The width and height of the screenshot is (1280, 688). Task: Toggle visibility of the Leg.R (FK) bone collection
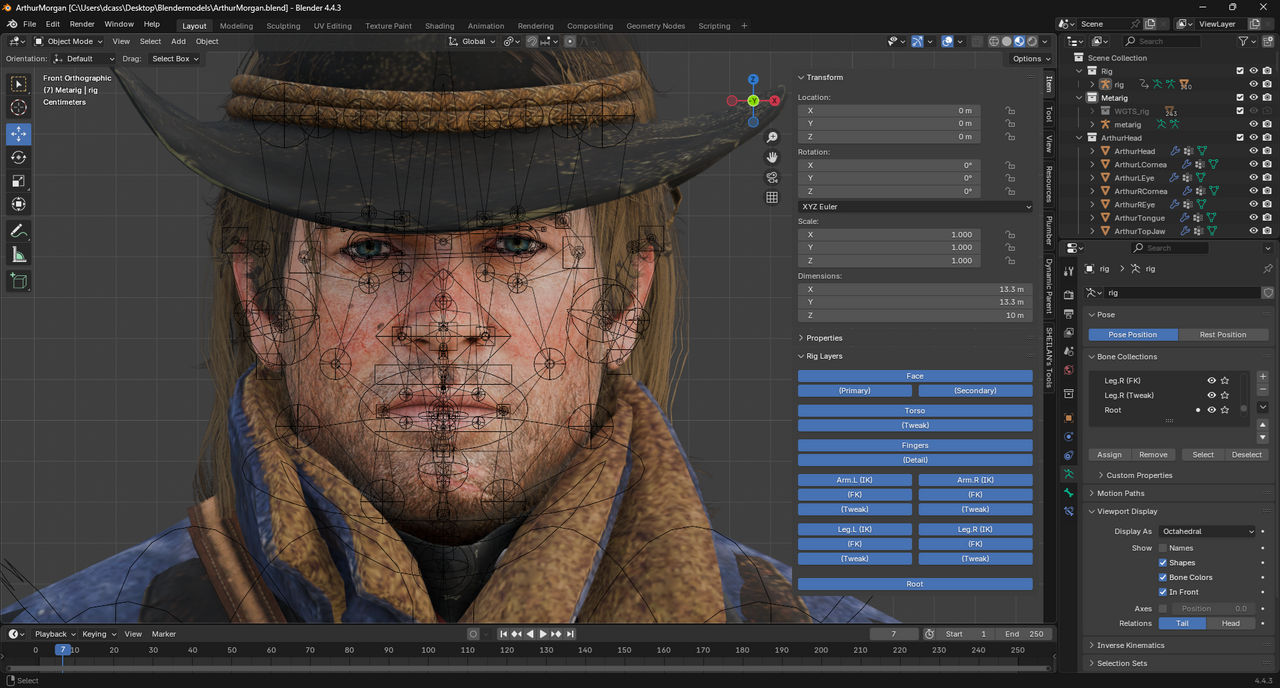pyautogui.click(x=1211, y=381)
